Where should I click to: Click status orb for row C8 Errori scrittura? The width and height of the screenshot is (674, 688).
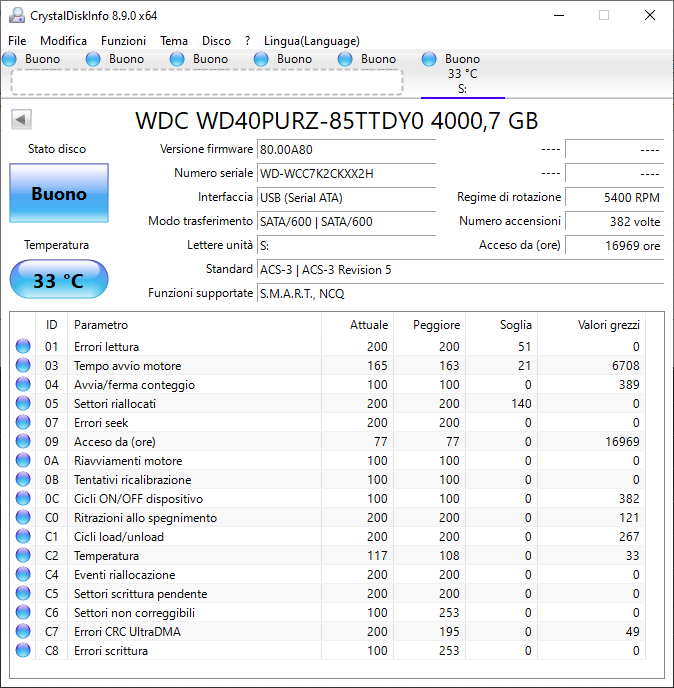tap(23, 650)
